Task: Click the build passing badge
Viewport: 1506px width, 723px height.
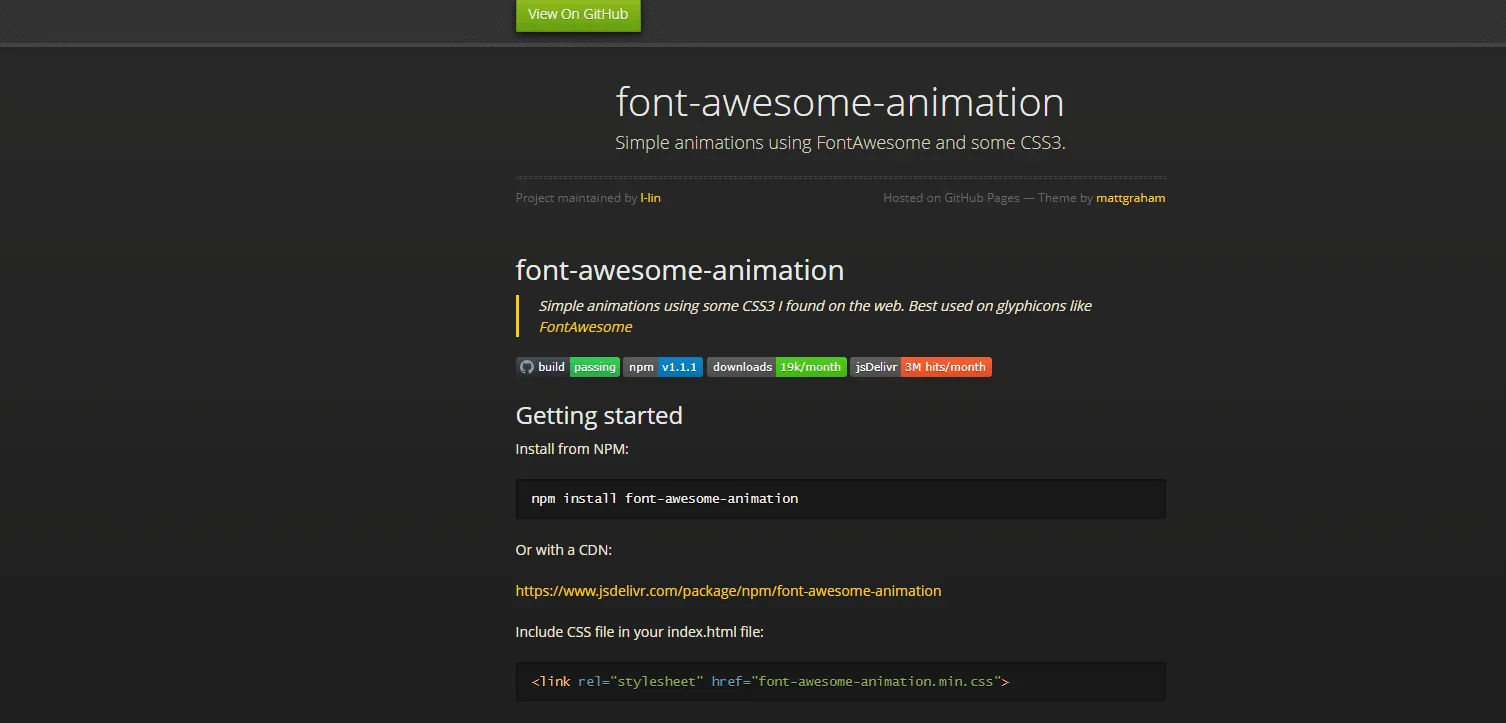Action: (x=568, y=367)
